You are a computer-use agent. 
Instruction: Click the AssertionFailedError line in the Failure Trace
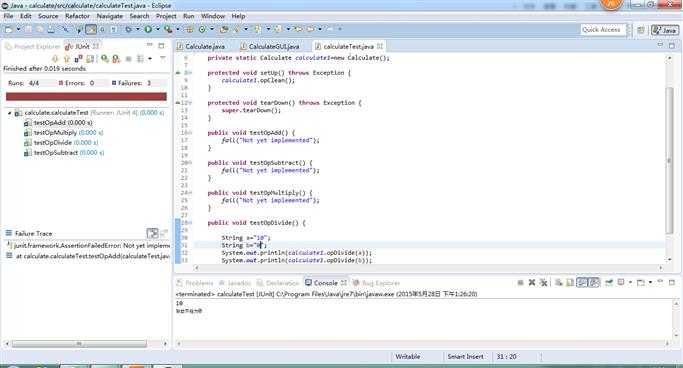point(87,246)
